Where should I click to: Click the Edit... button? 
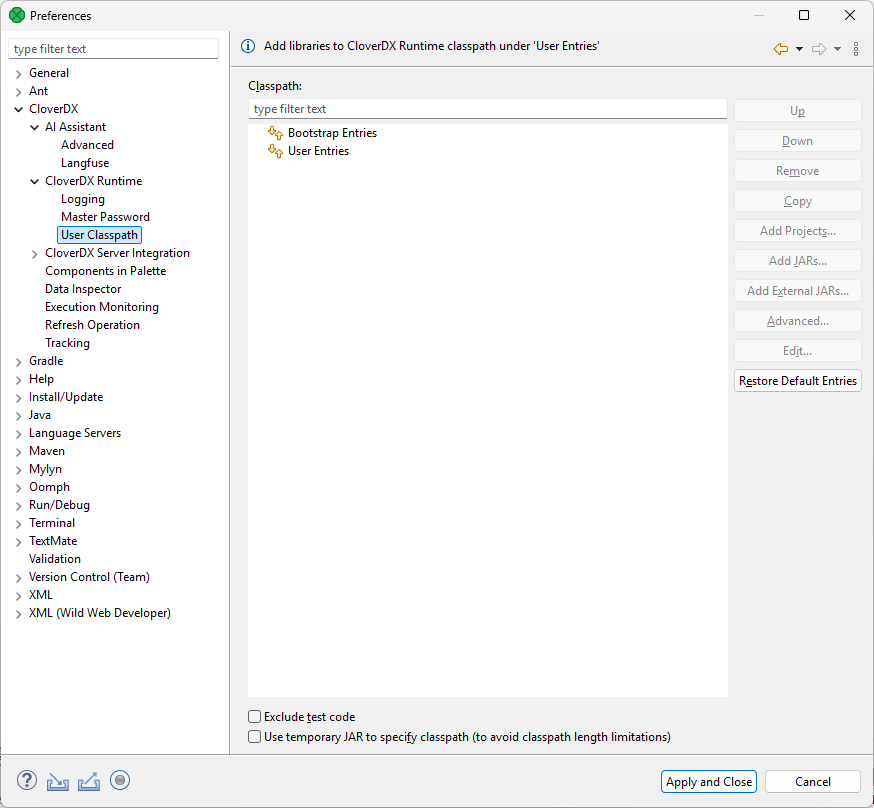click(798, 351)
